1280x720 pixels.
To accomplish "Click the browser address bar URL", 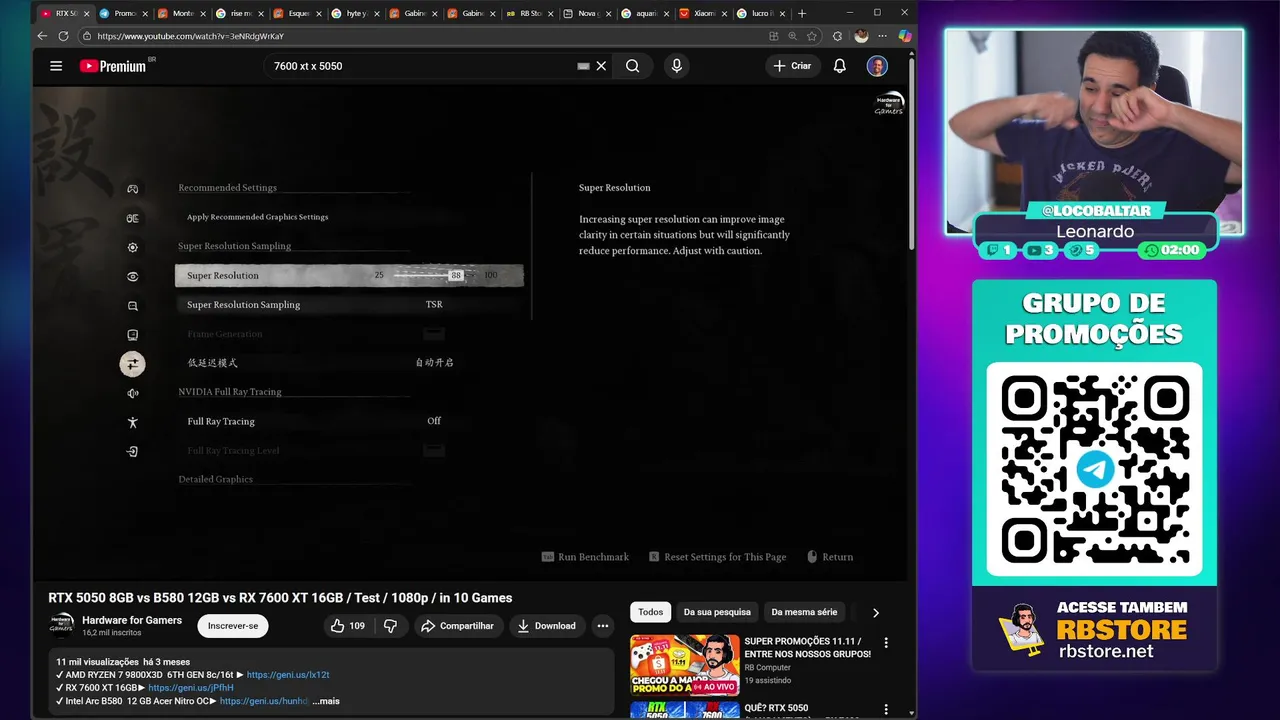I will [190, 36].
